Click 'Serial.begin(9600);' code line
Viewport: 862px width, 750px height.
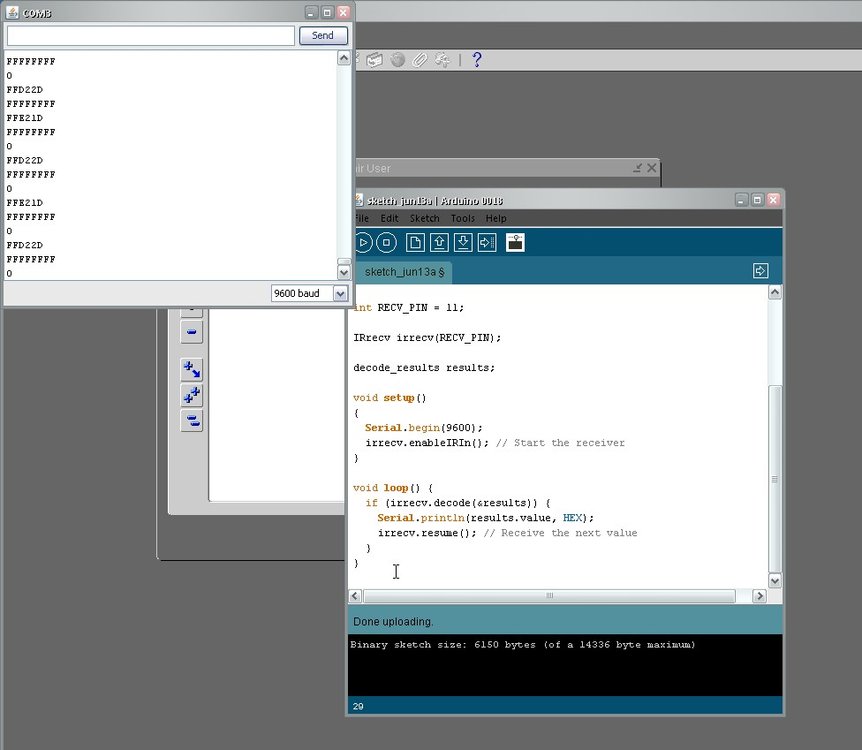[423, 428]
